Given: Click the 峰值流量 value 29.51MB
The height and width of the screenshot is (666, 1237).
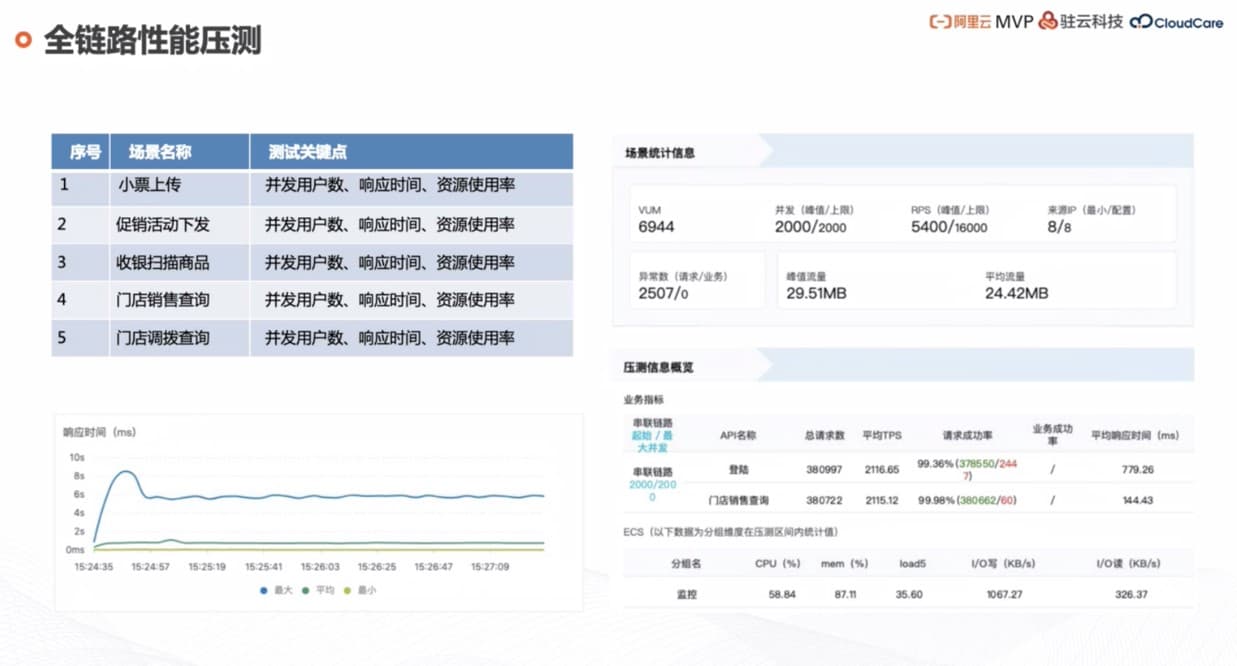Looking at the screenshot, I should pos(818,293).
